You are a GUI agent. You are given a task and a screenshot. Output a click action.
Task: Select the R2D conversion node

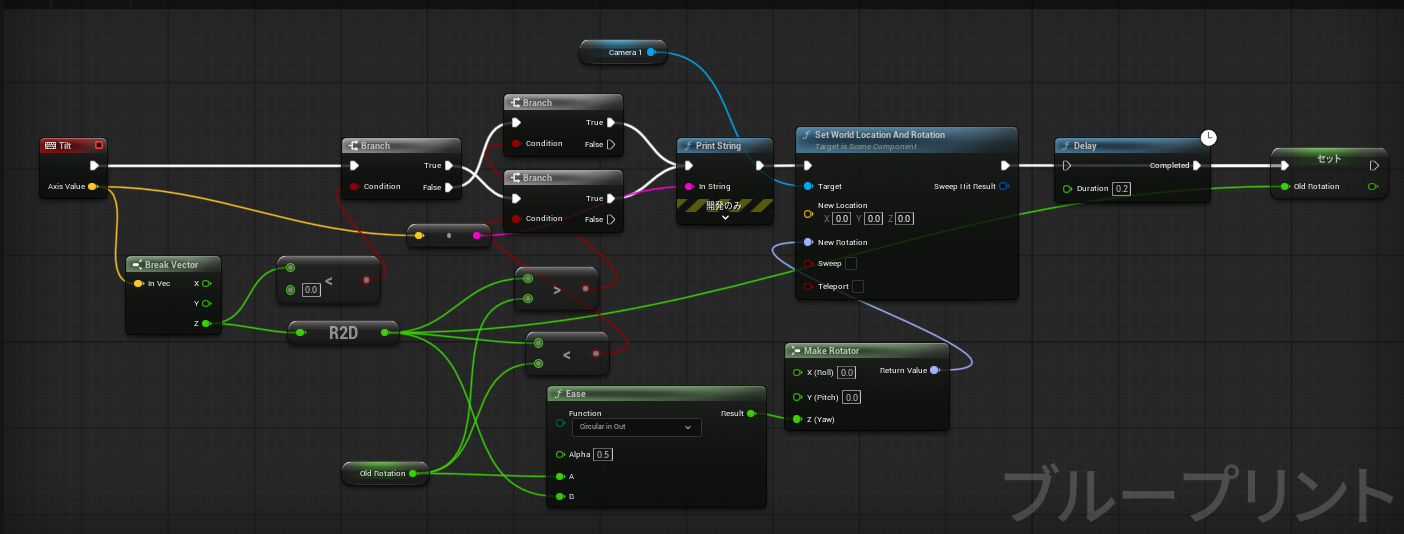[x=343, y=333]
